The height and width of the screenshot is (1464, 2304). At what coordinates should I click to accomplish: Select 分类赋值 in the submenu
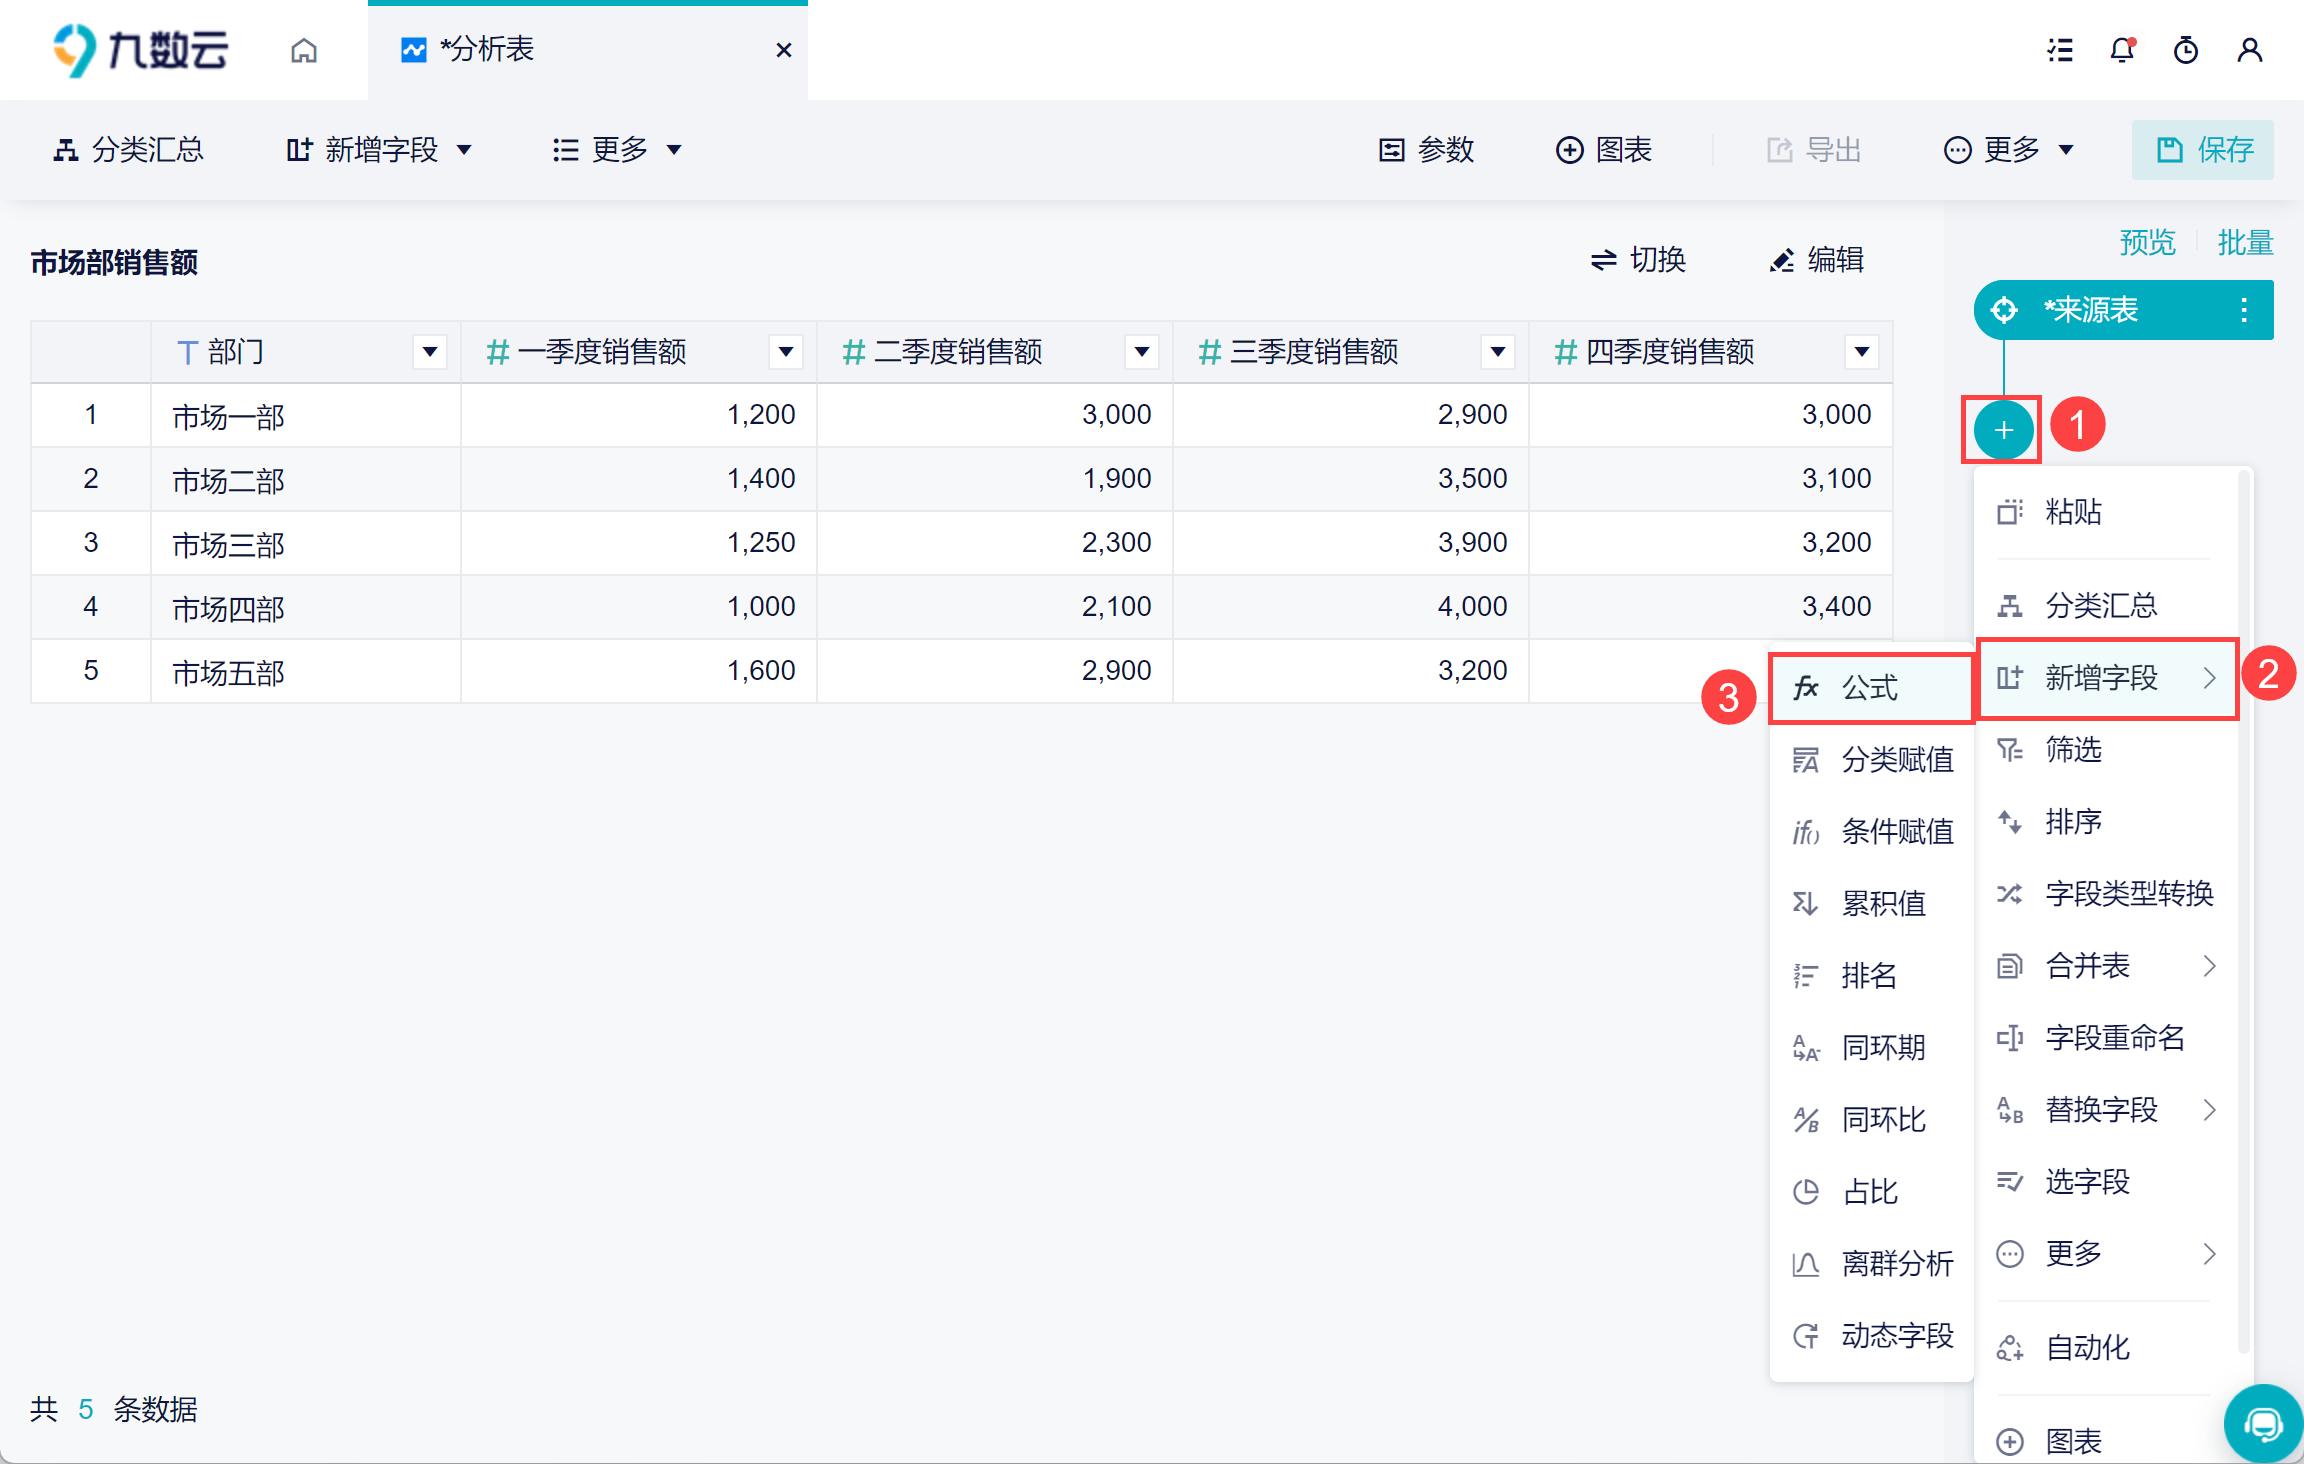(1871, 760)
